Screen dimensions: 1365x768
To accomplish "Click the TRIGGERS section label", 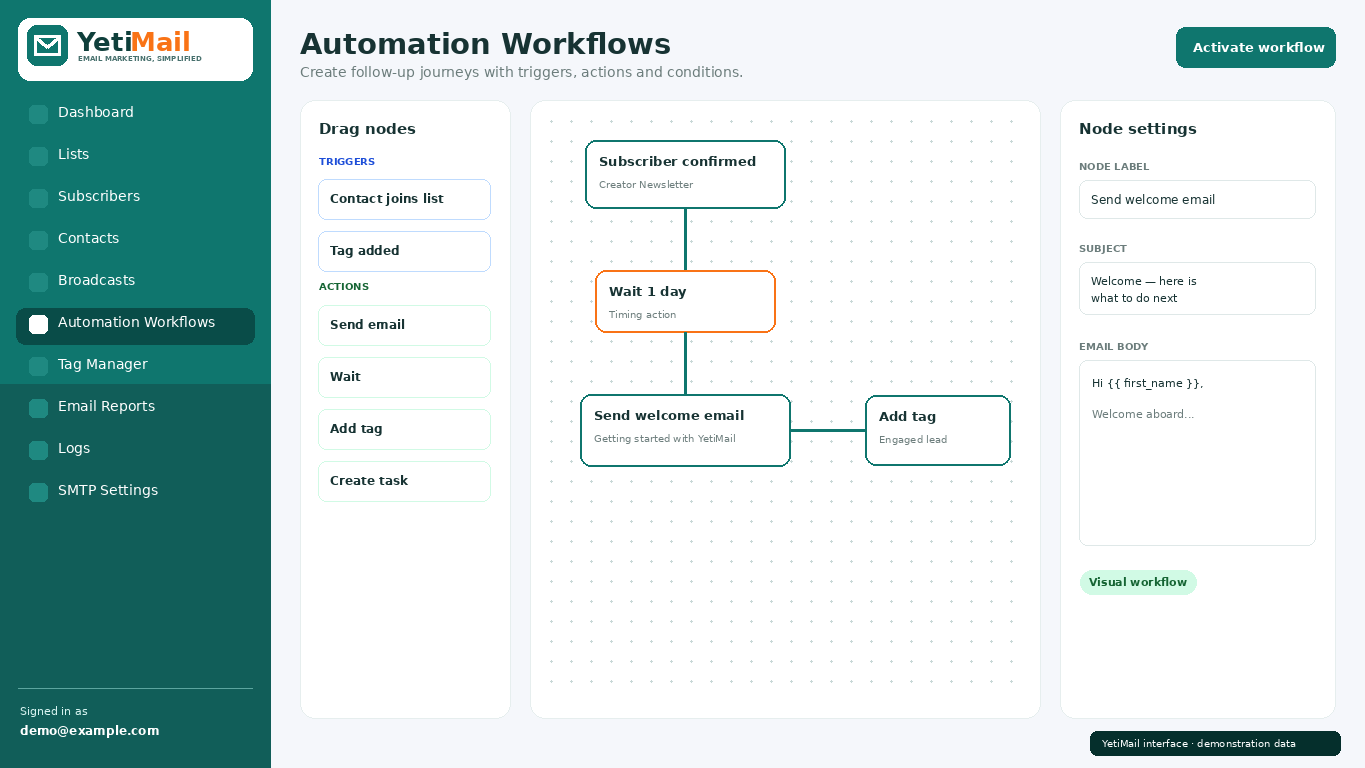I will click(347, 162).
